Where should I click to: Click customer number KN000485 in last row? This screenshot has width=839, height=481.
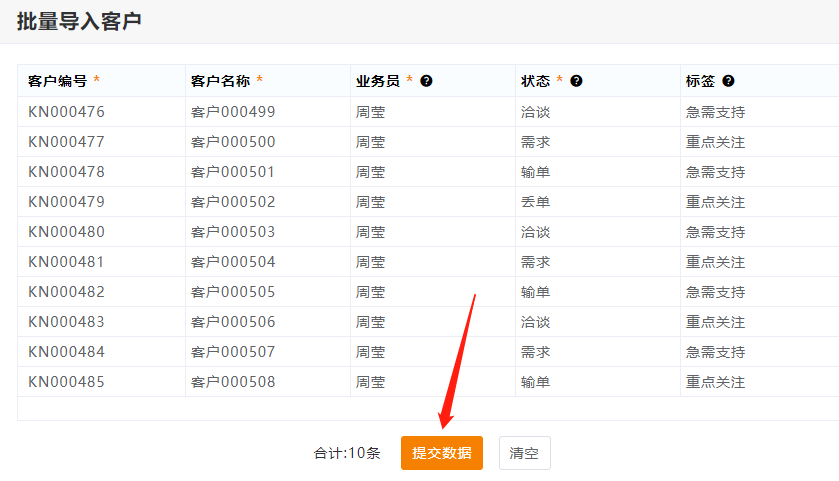[66, 382]
